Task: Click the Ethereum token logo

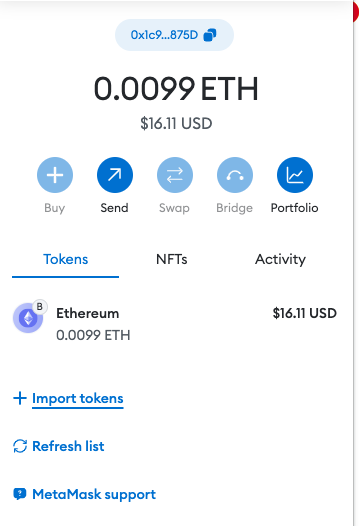Action: pos(28,318)
